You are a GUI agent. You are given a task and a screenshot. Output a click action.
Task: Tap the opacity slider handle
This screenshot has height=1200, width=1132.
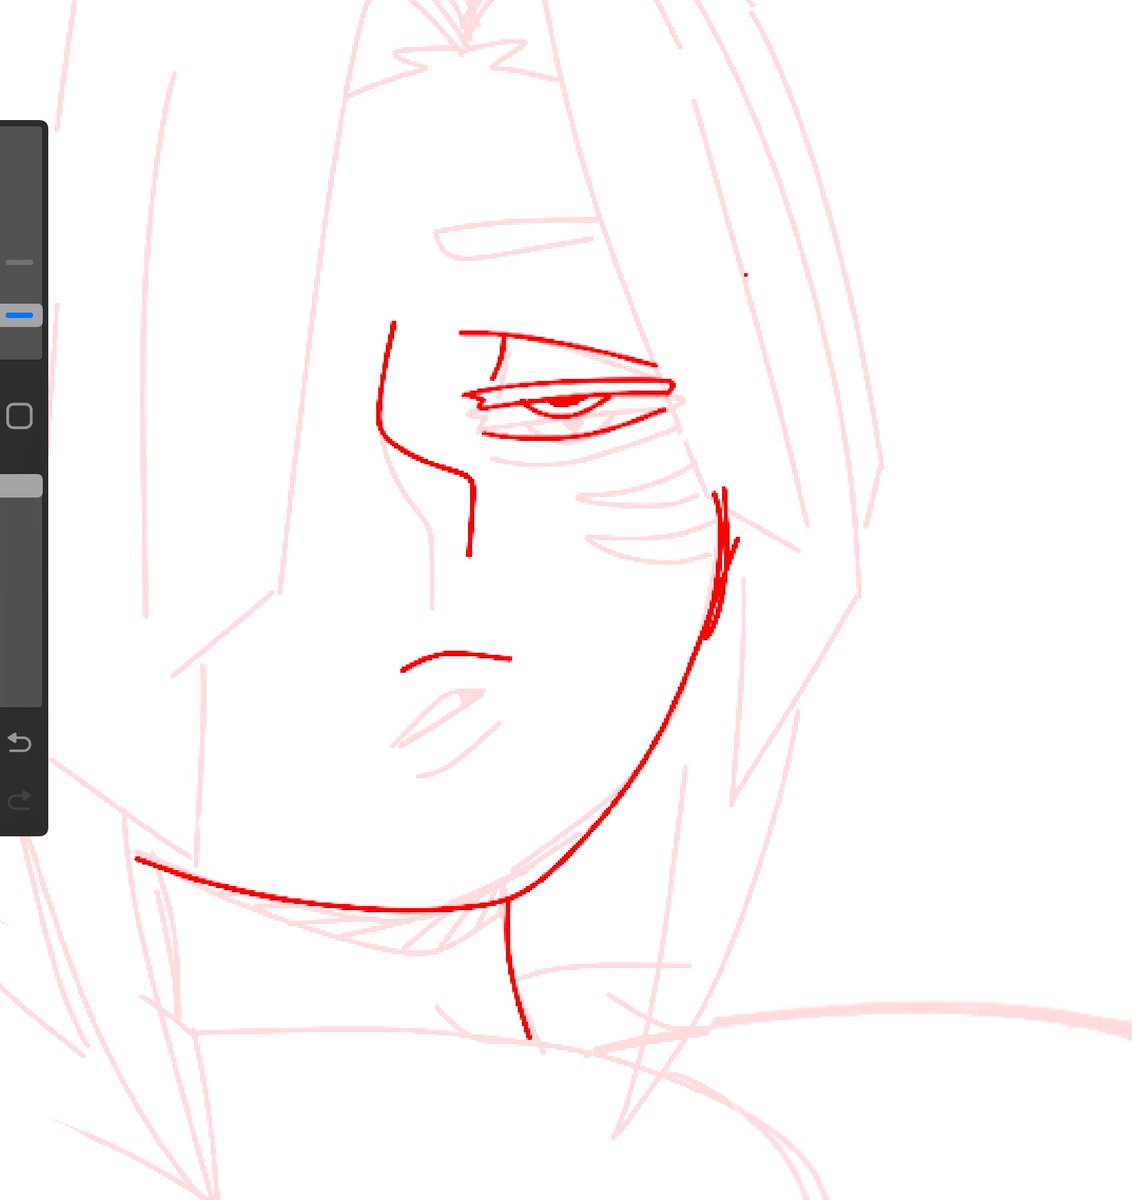coord(18,485)
